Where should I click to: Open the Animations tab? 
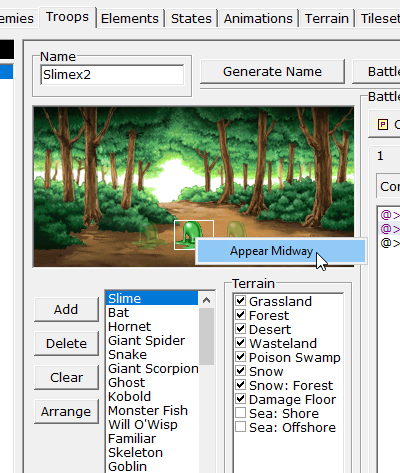258,19
